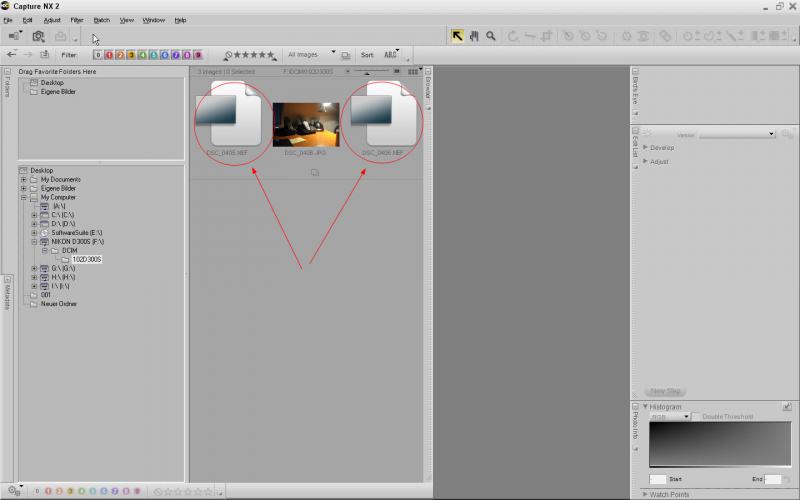This screenshot has width=800, height=500.
Task: Open the Help menu
Action: click(x=180, y=20)
